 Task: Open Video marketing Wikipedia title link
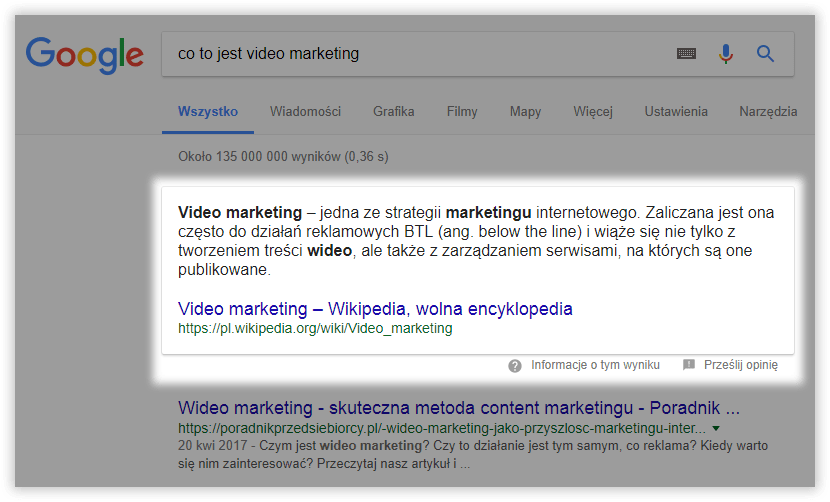pyautogui.click(x=375, y=309)
